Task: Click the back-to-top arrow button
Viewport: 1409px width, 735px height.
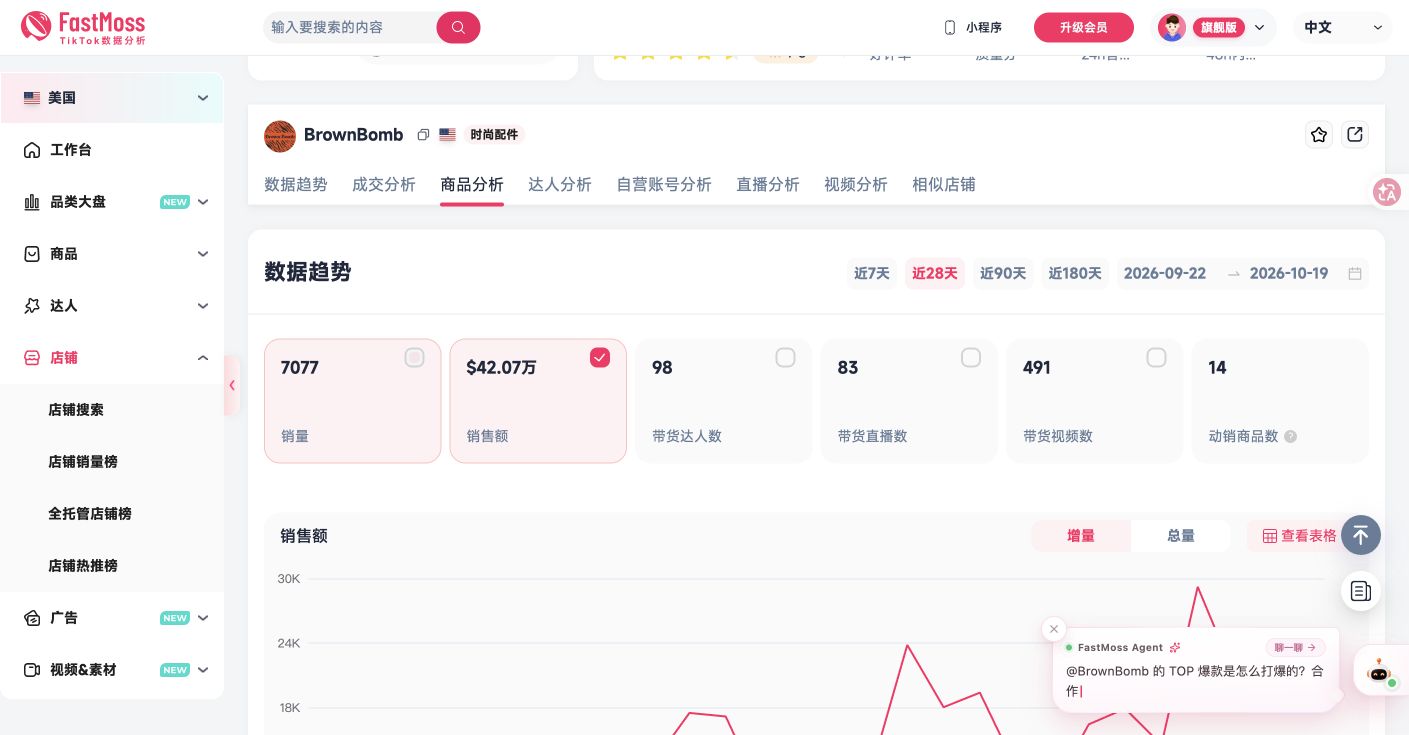Action: (1361, 535)
